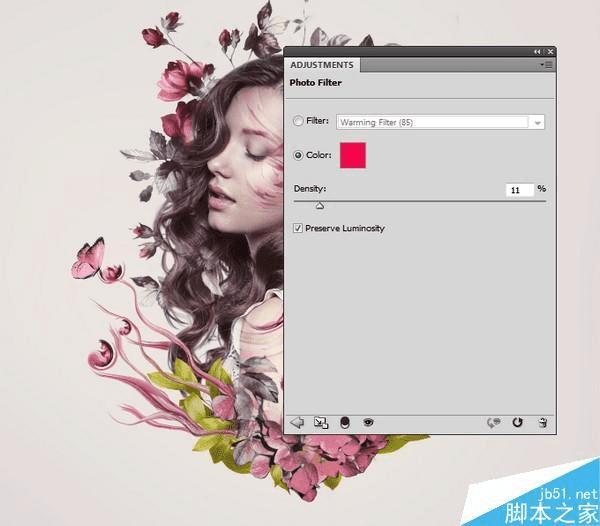Click the Density percentage input field

click(520, 190)
